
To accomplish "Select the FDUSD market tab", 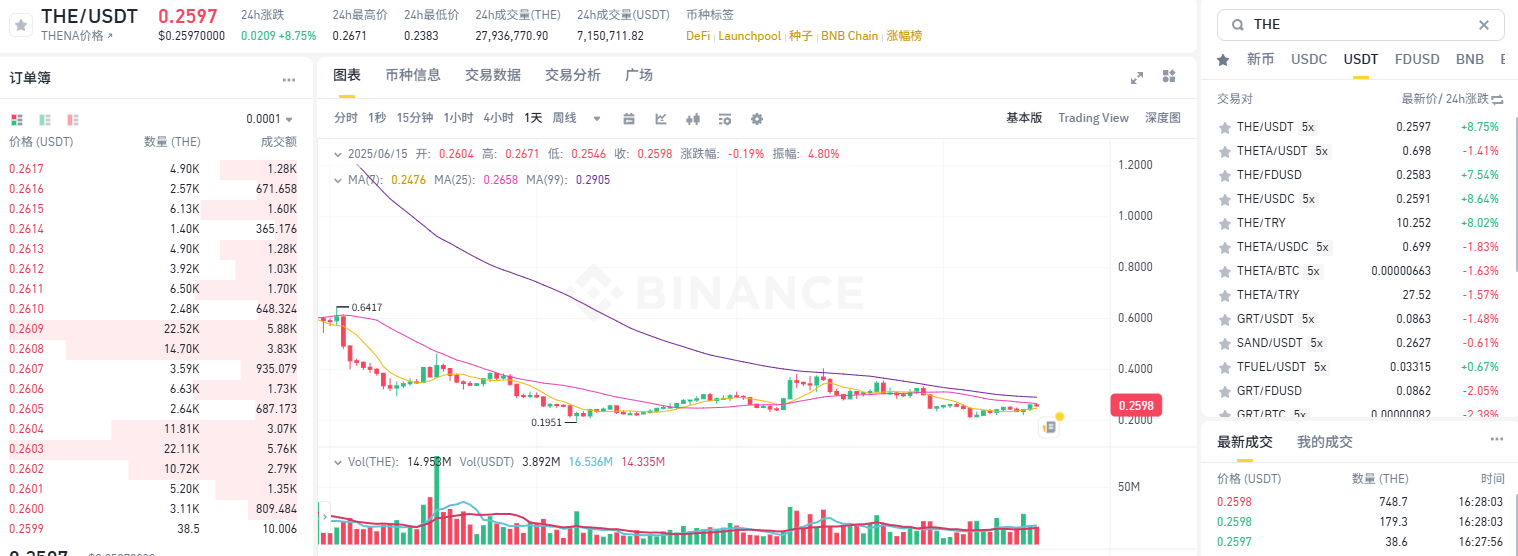I will pyautogui.click(x=1417, y=59).
